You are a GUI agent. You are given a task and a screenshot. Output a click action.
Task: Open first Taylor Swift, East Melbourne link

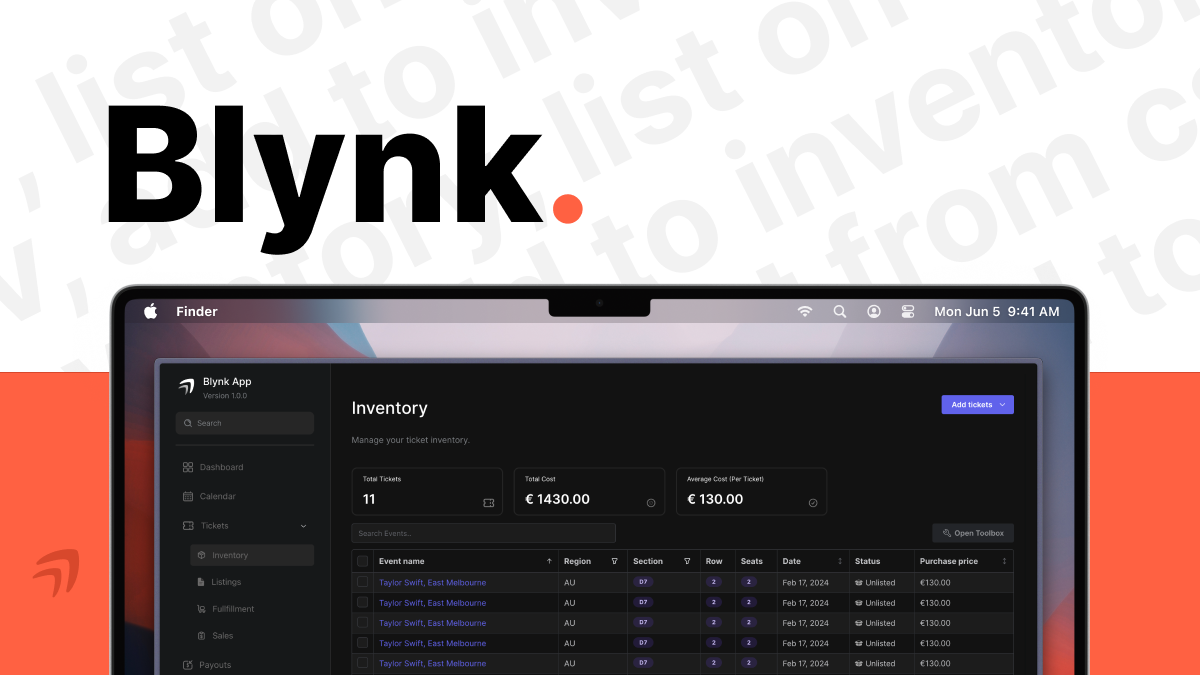click(432, 583)
